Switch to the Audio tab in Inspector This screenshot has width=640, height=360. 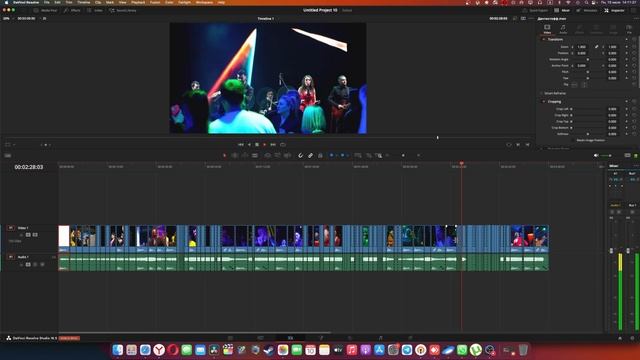point(563,29)
